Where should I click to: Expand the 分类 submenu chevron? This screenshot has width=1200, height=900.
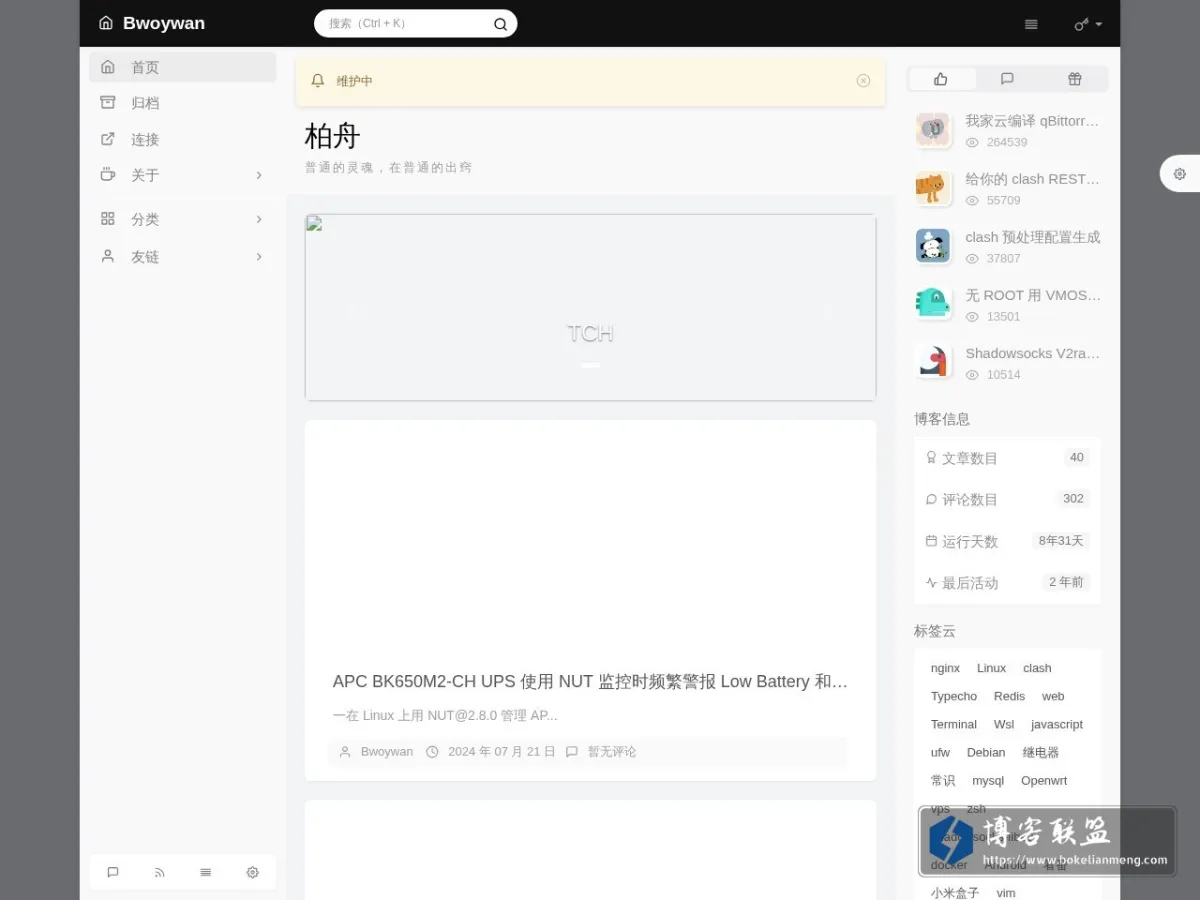pos(259,219)
